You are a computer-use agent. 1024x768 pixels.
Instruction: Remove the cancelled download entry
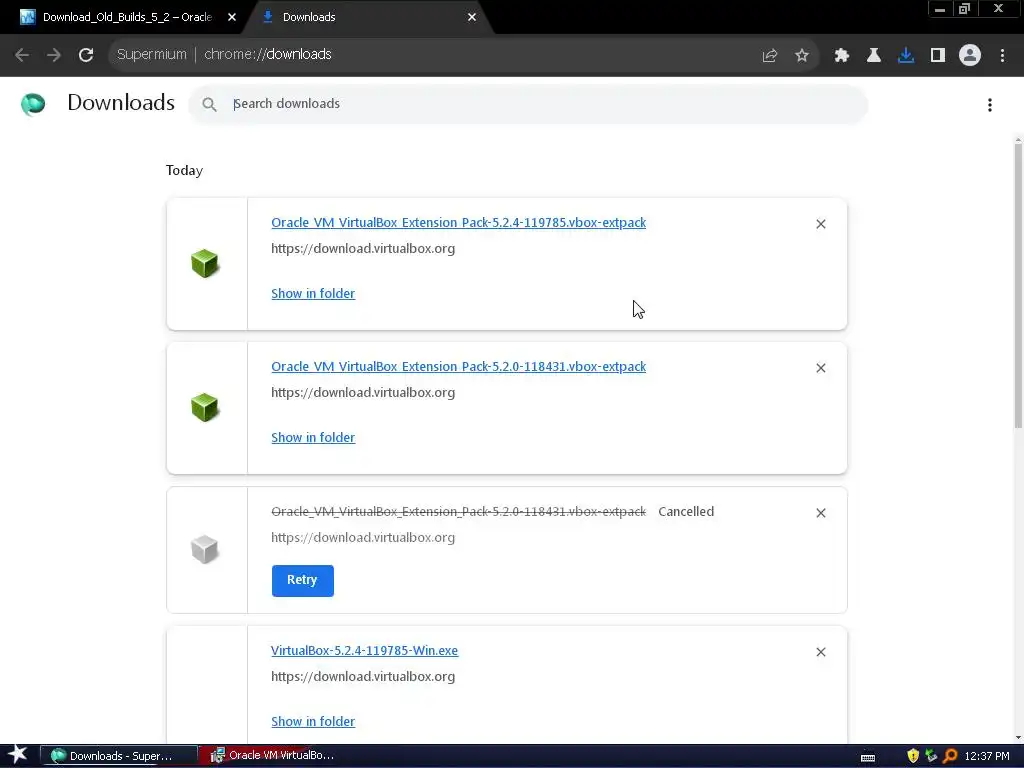pyautogui.click(x=821, y=513)
